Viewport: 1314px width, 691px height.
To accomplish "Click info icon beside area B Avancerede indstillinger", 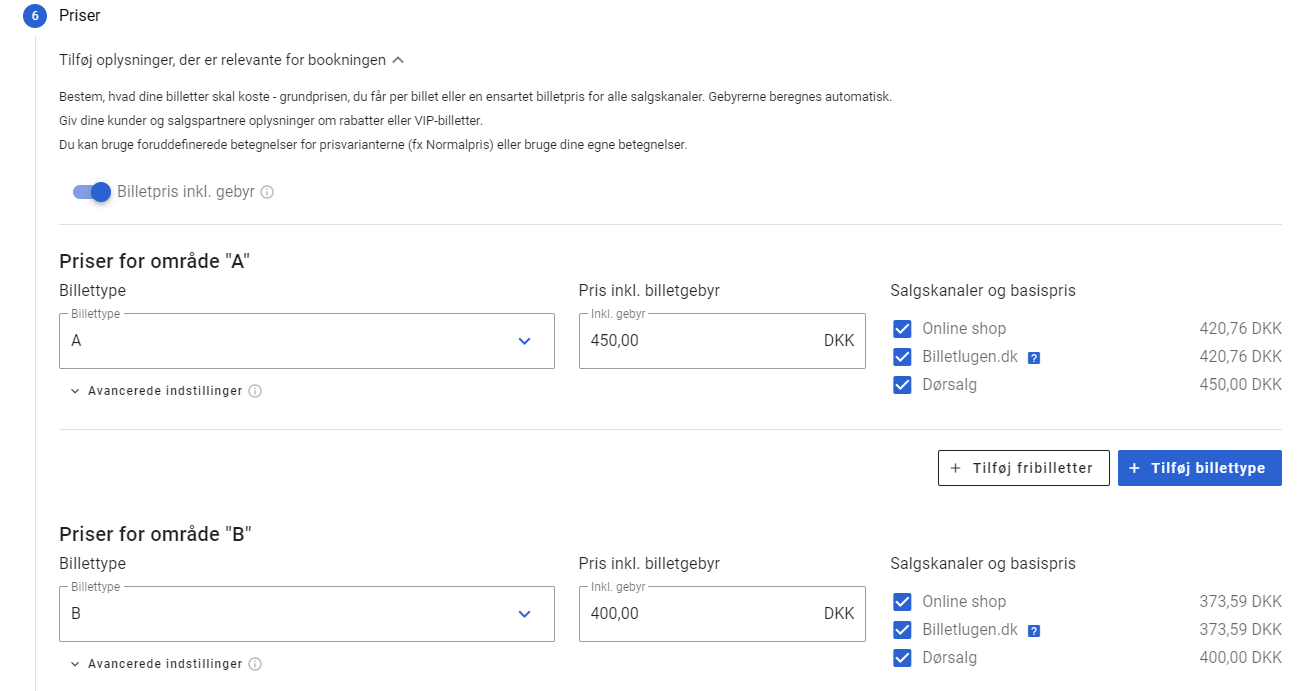I will pyautogui.click(x=255, y=664).
